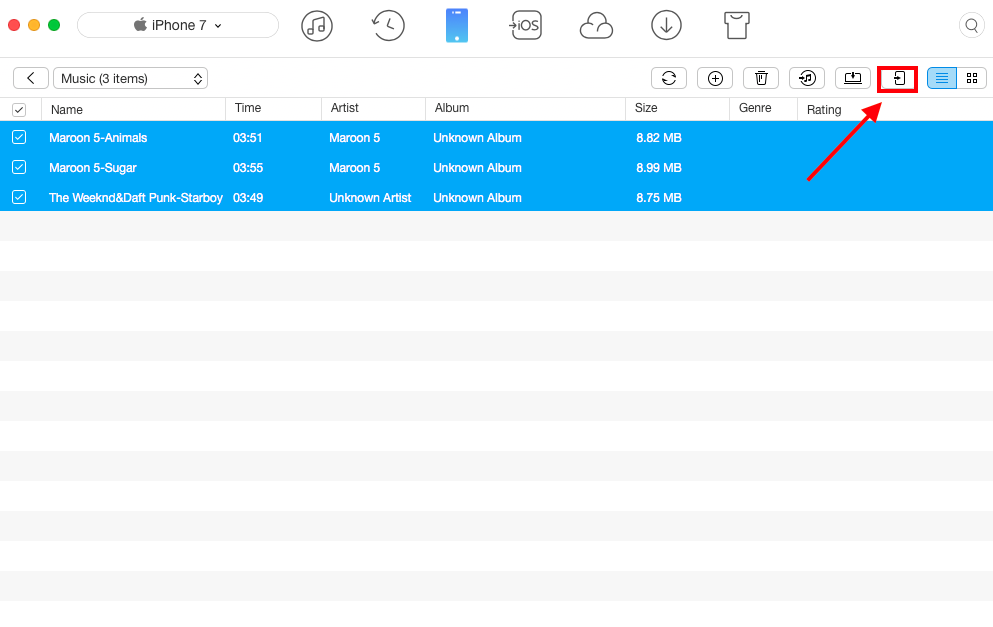
Task: Transfer selected songs to another device
Action: coord(898,79)
